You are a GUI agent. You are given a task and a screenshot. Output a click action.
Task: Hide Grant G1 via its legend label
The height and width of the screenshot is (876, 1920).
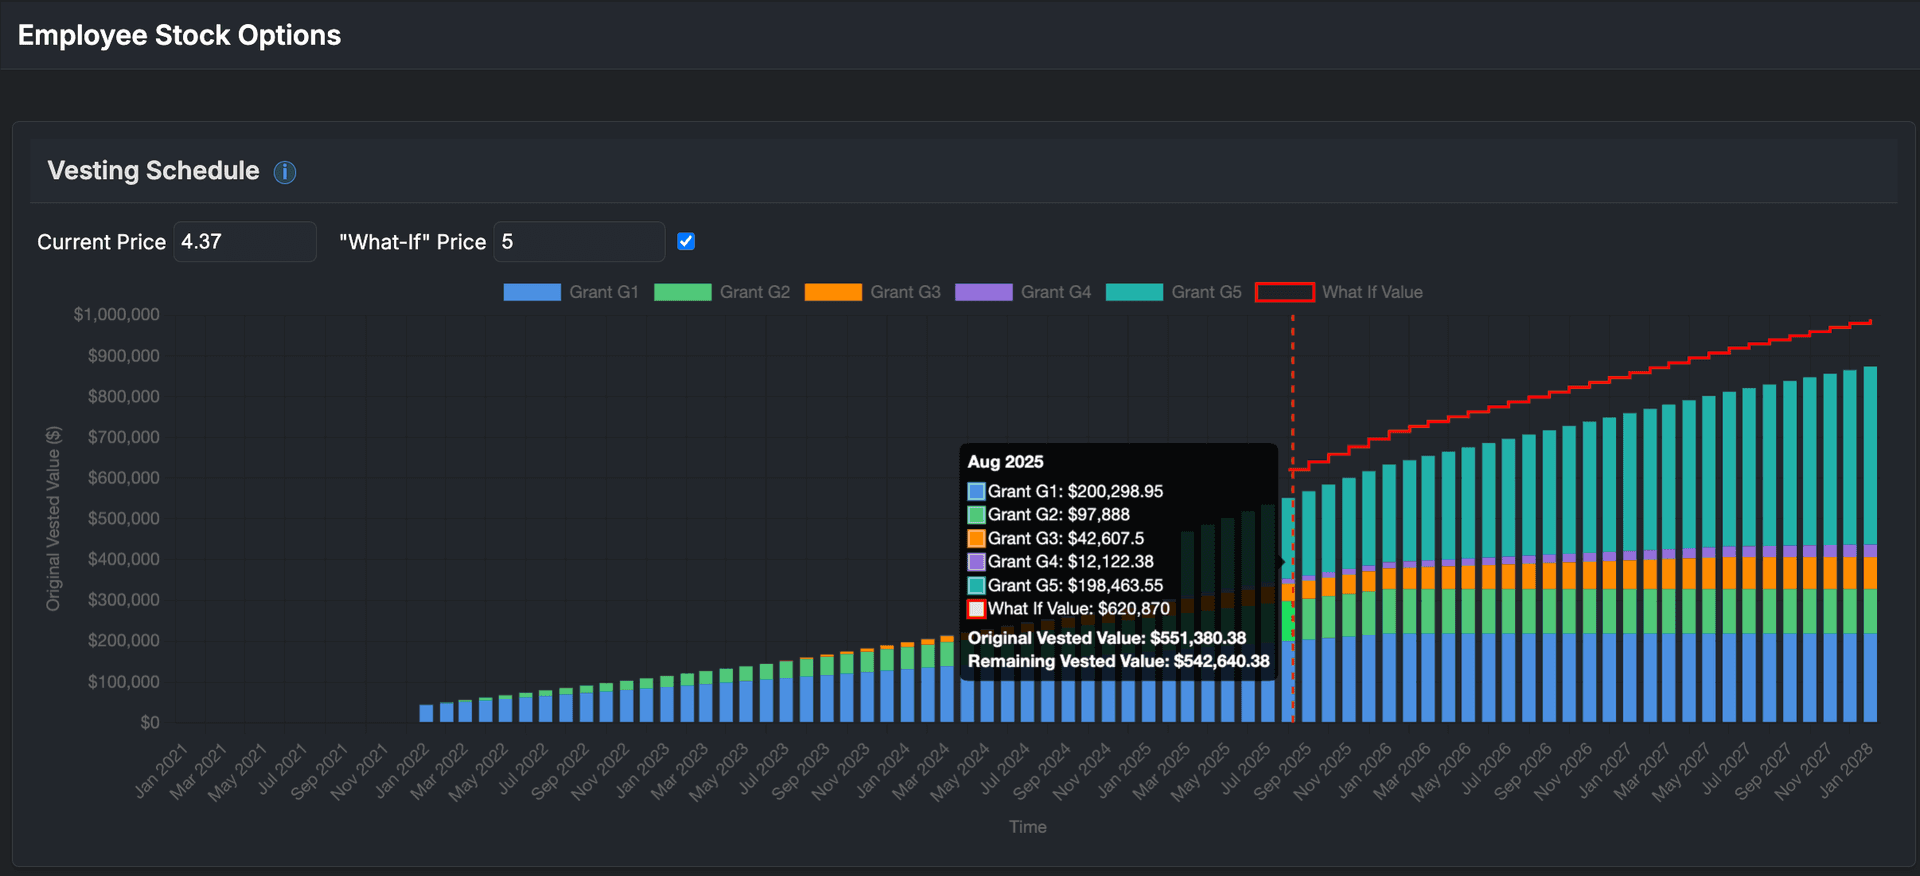coord(603,292)
